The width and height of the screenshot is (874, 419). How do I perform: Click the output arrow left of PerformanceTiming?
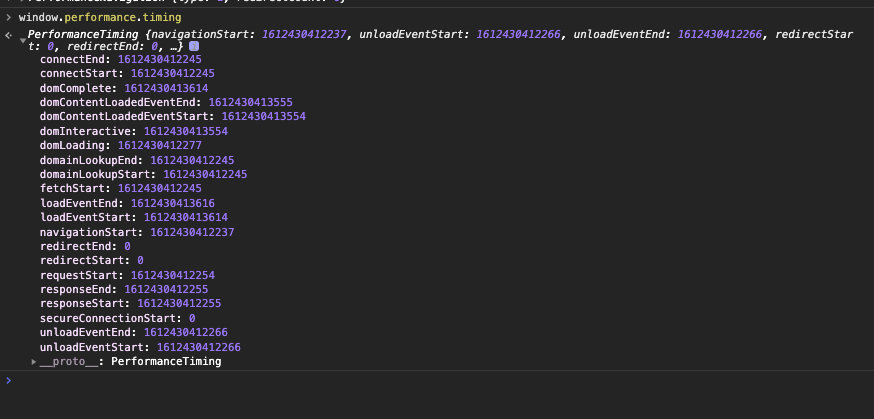8,34
